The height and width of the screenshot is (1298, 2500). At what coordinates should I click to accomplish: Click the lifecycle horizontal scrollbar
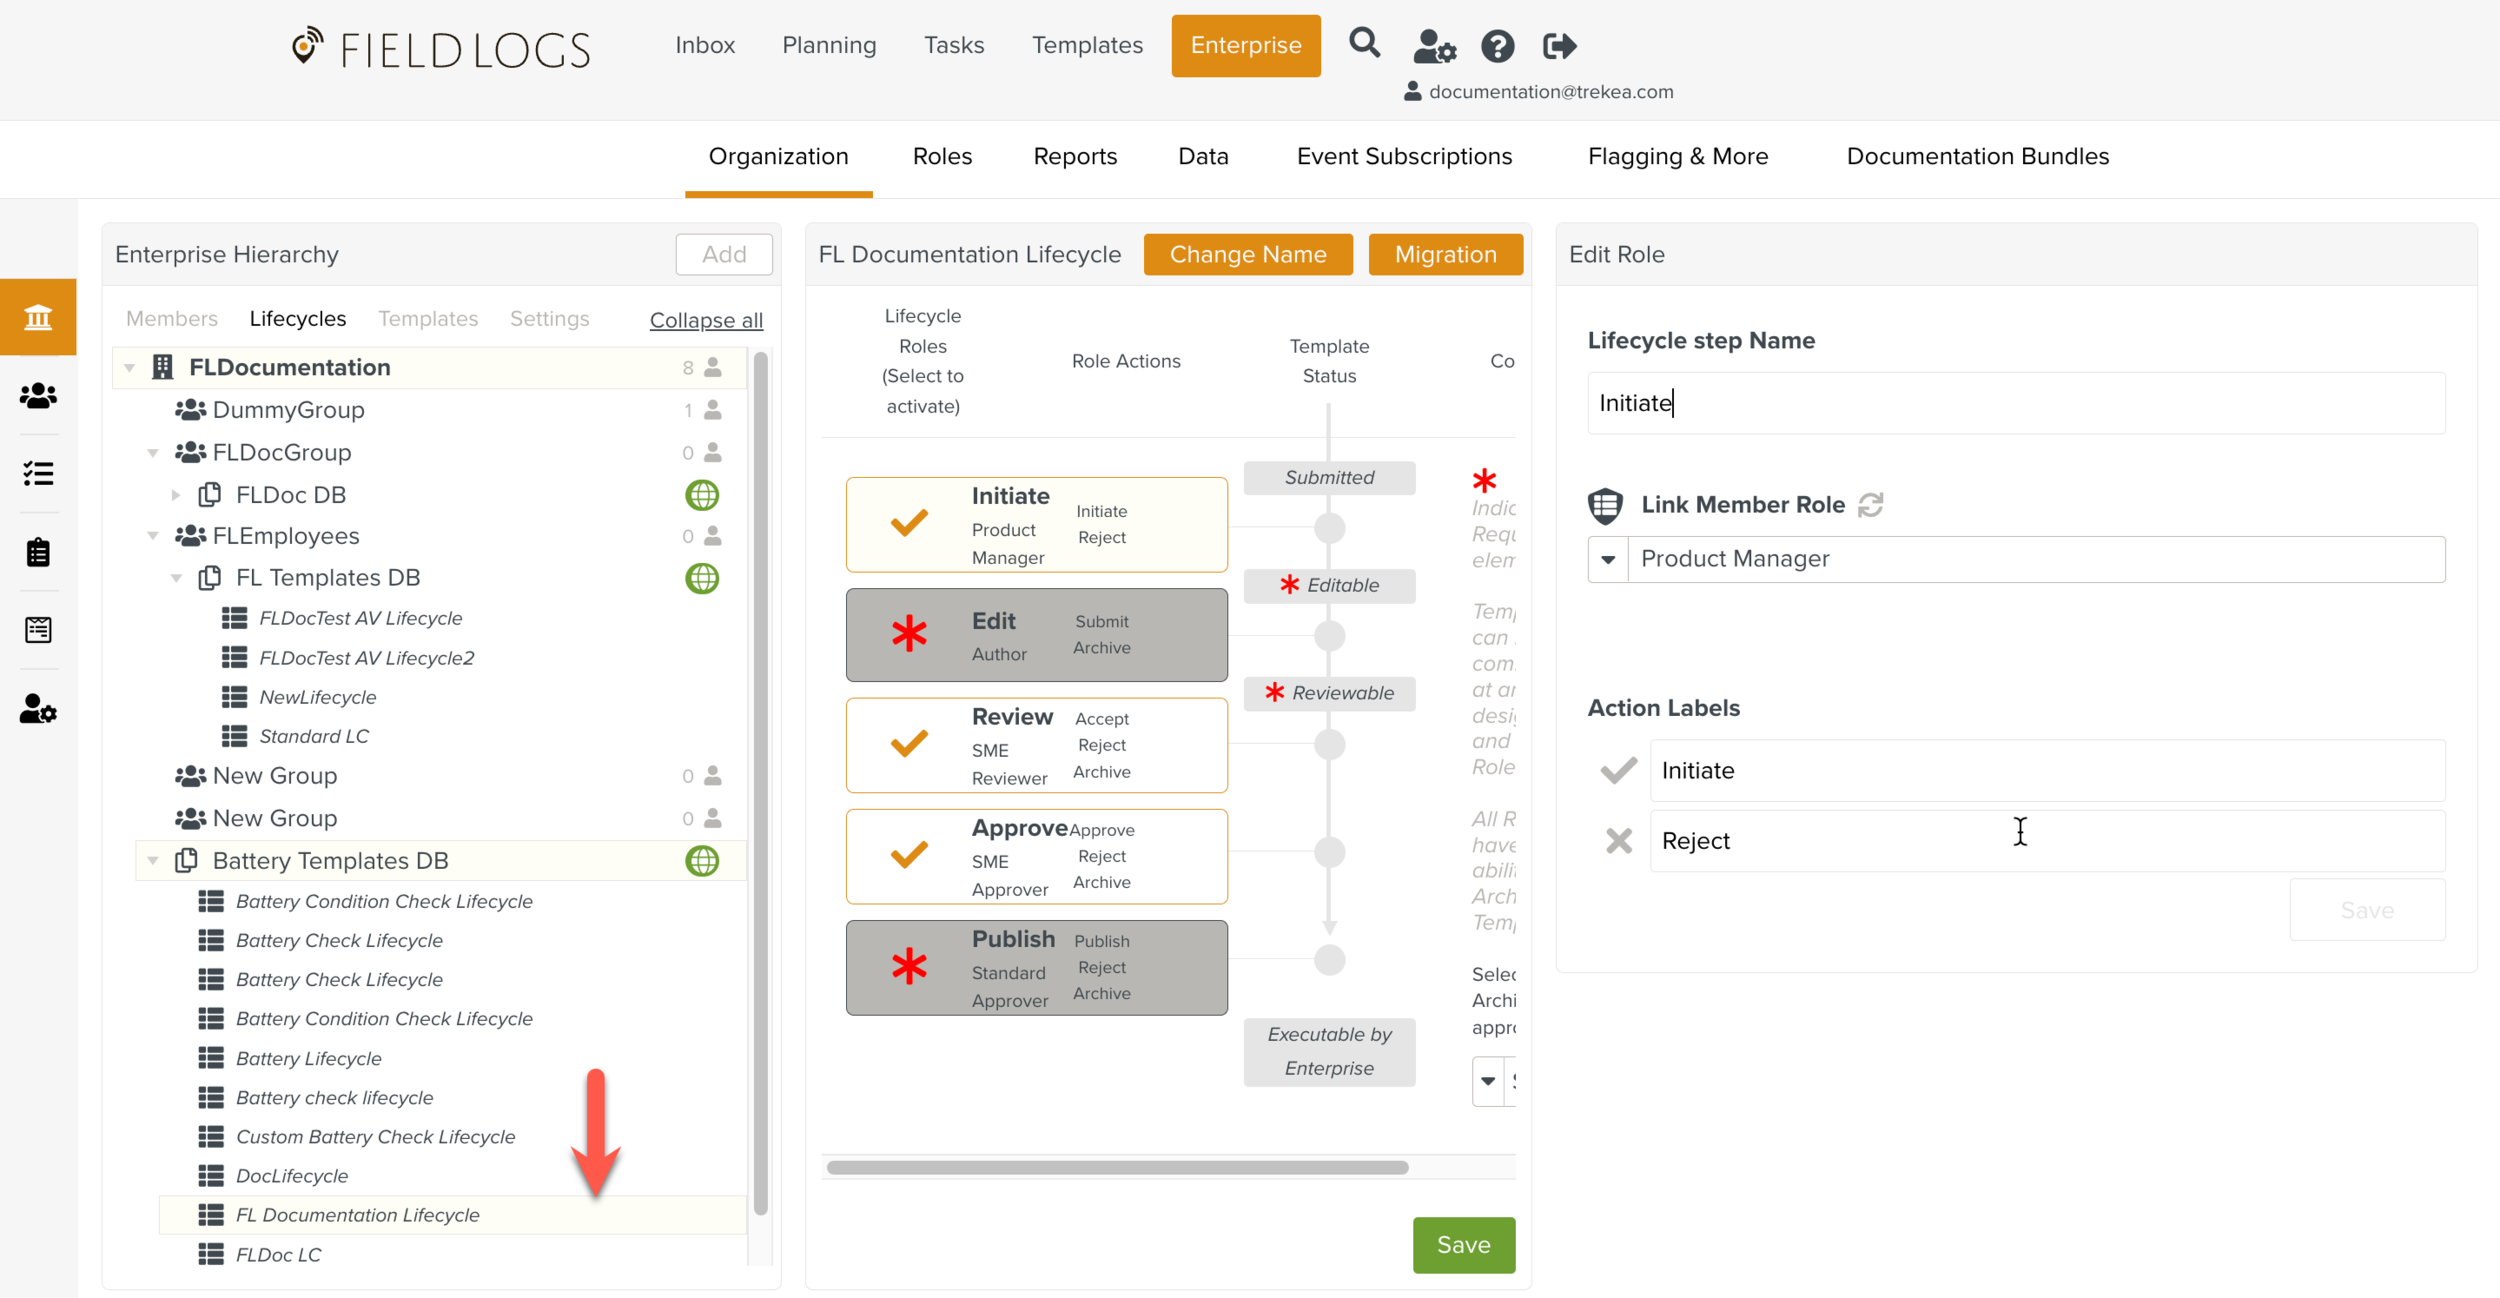(x=1117, y=1167)
